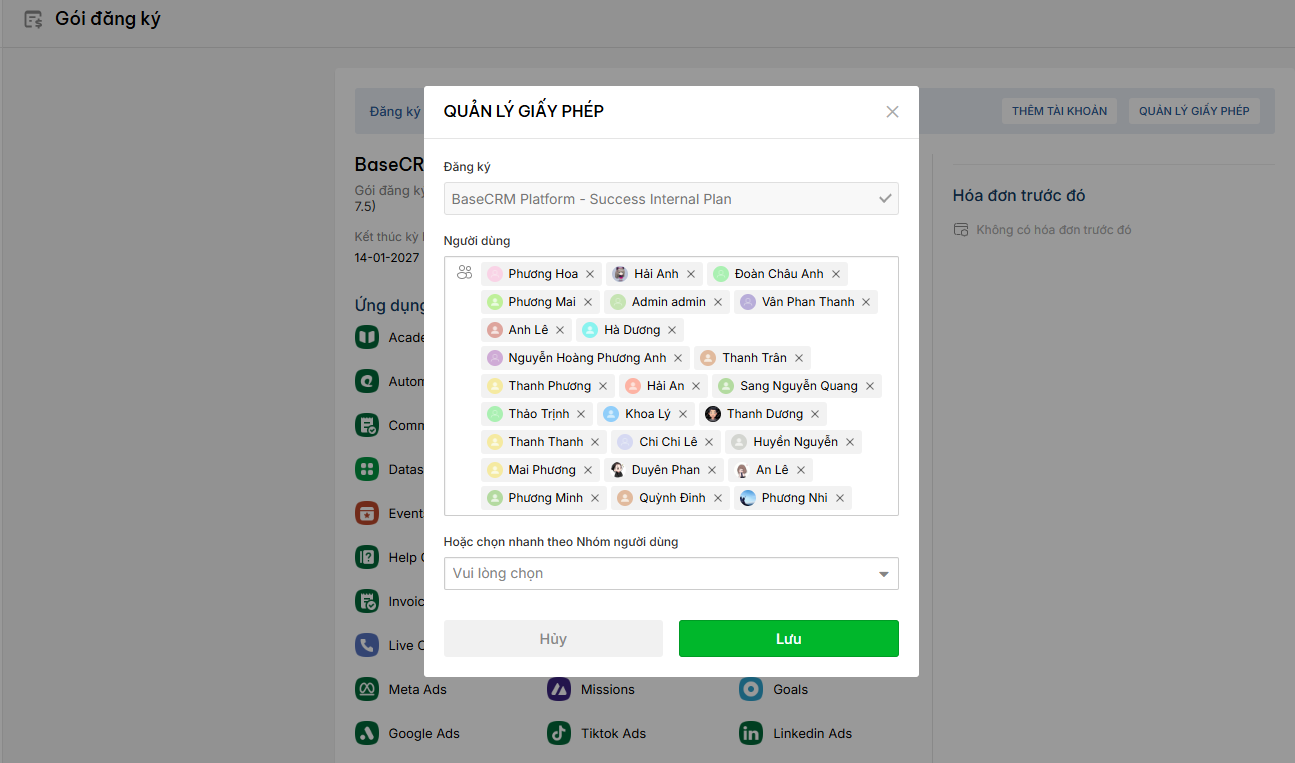Click Lưu to save licenses
Image resolution: width=1295 pixels, height=763 pixels.
[789, 639]
